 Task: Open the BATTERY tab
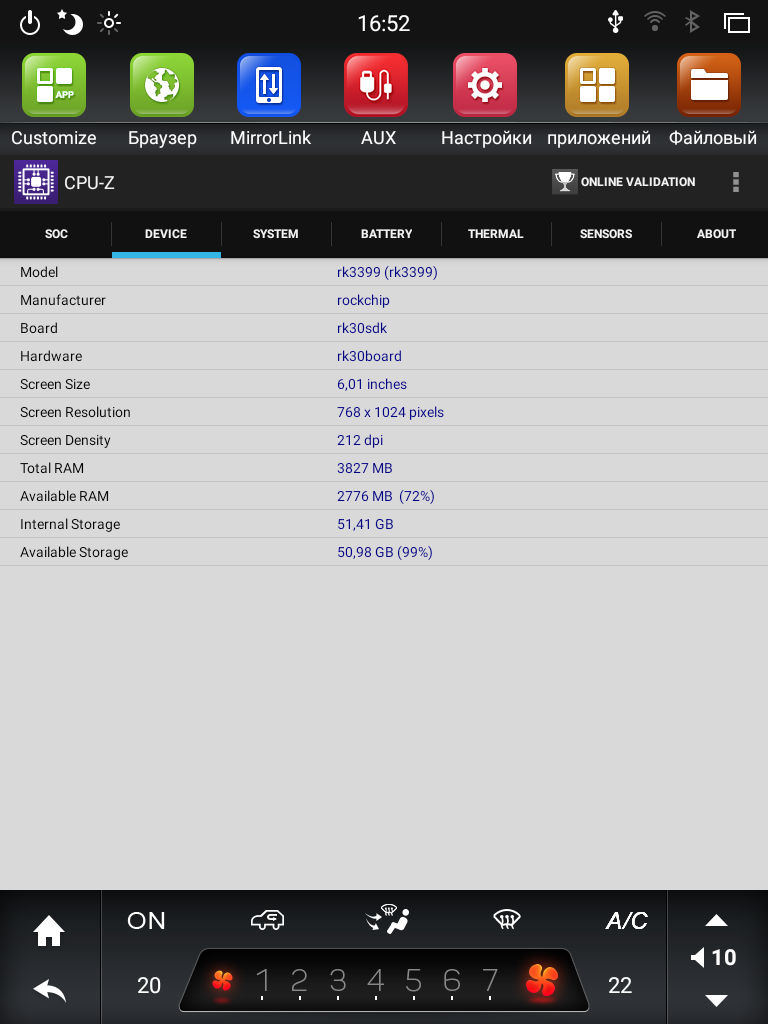pos(387,234)
